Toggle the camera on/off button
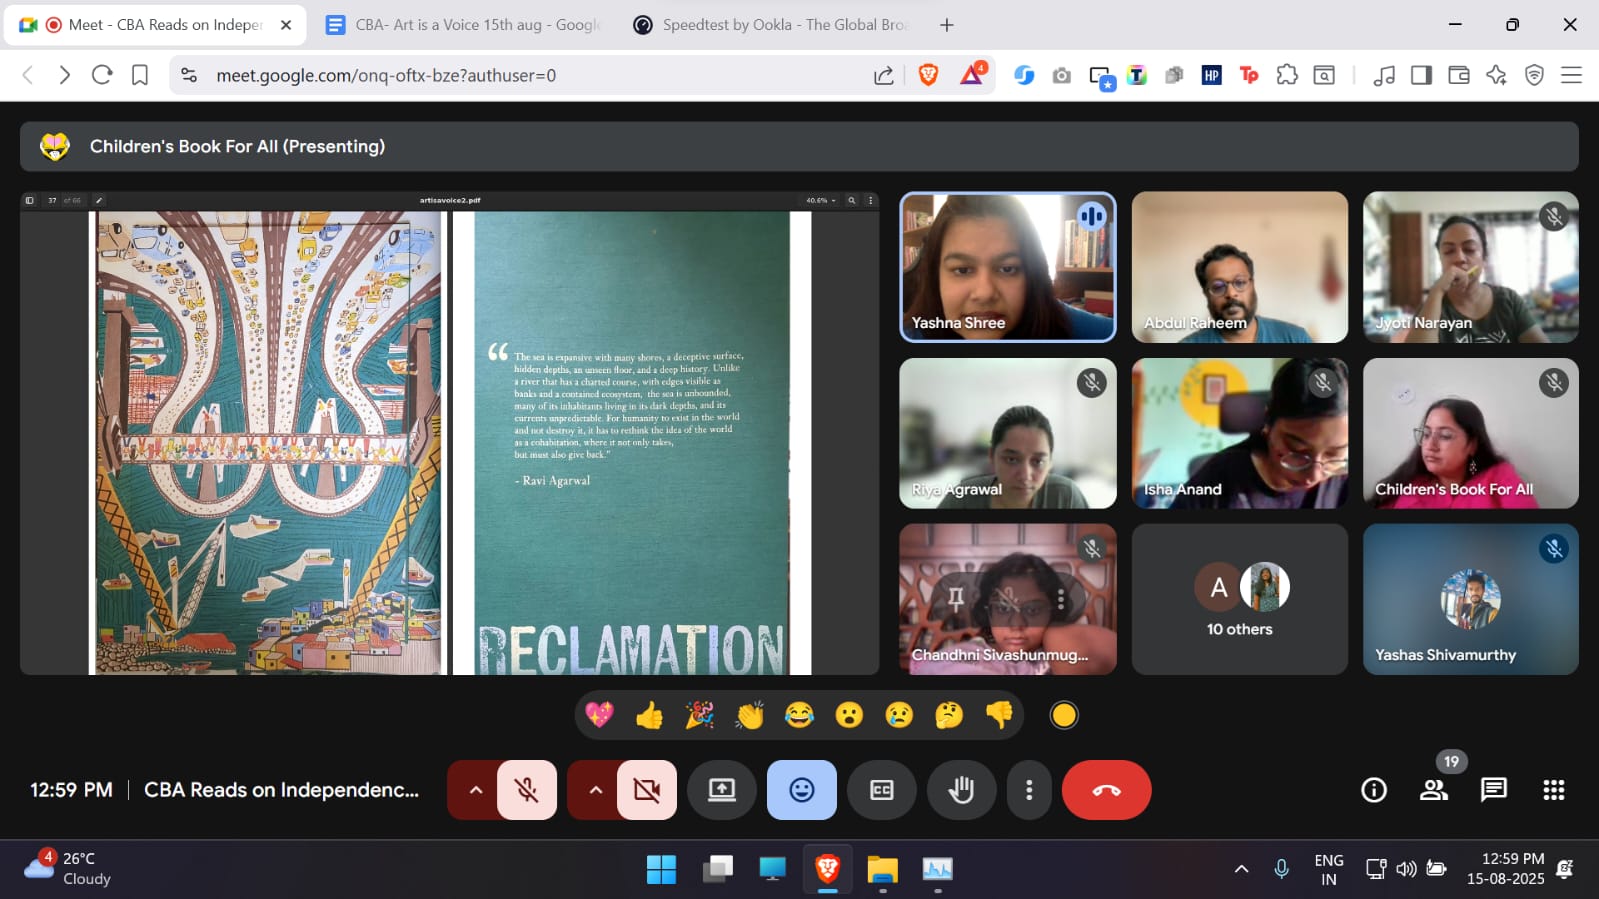The image size is (1599, 899). (647, 790)
